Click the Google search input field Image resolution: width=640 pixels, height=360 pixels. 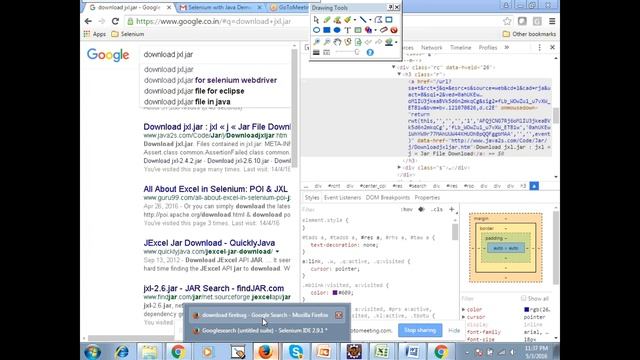coord(216,54)
